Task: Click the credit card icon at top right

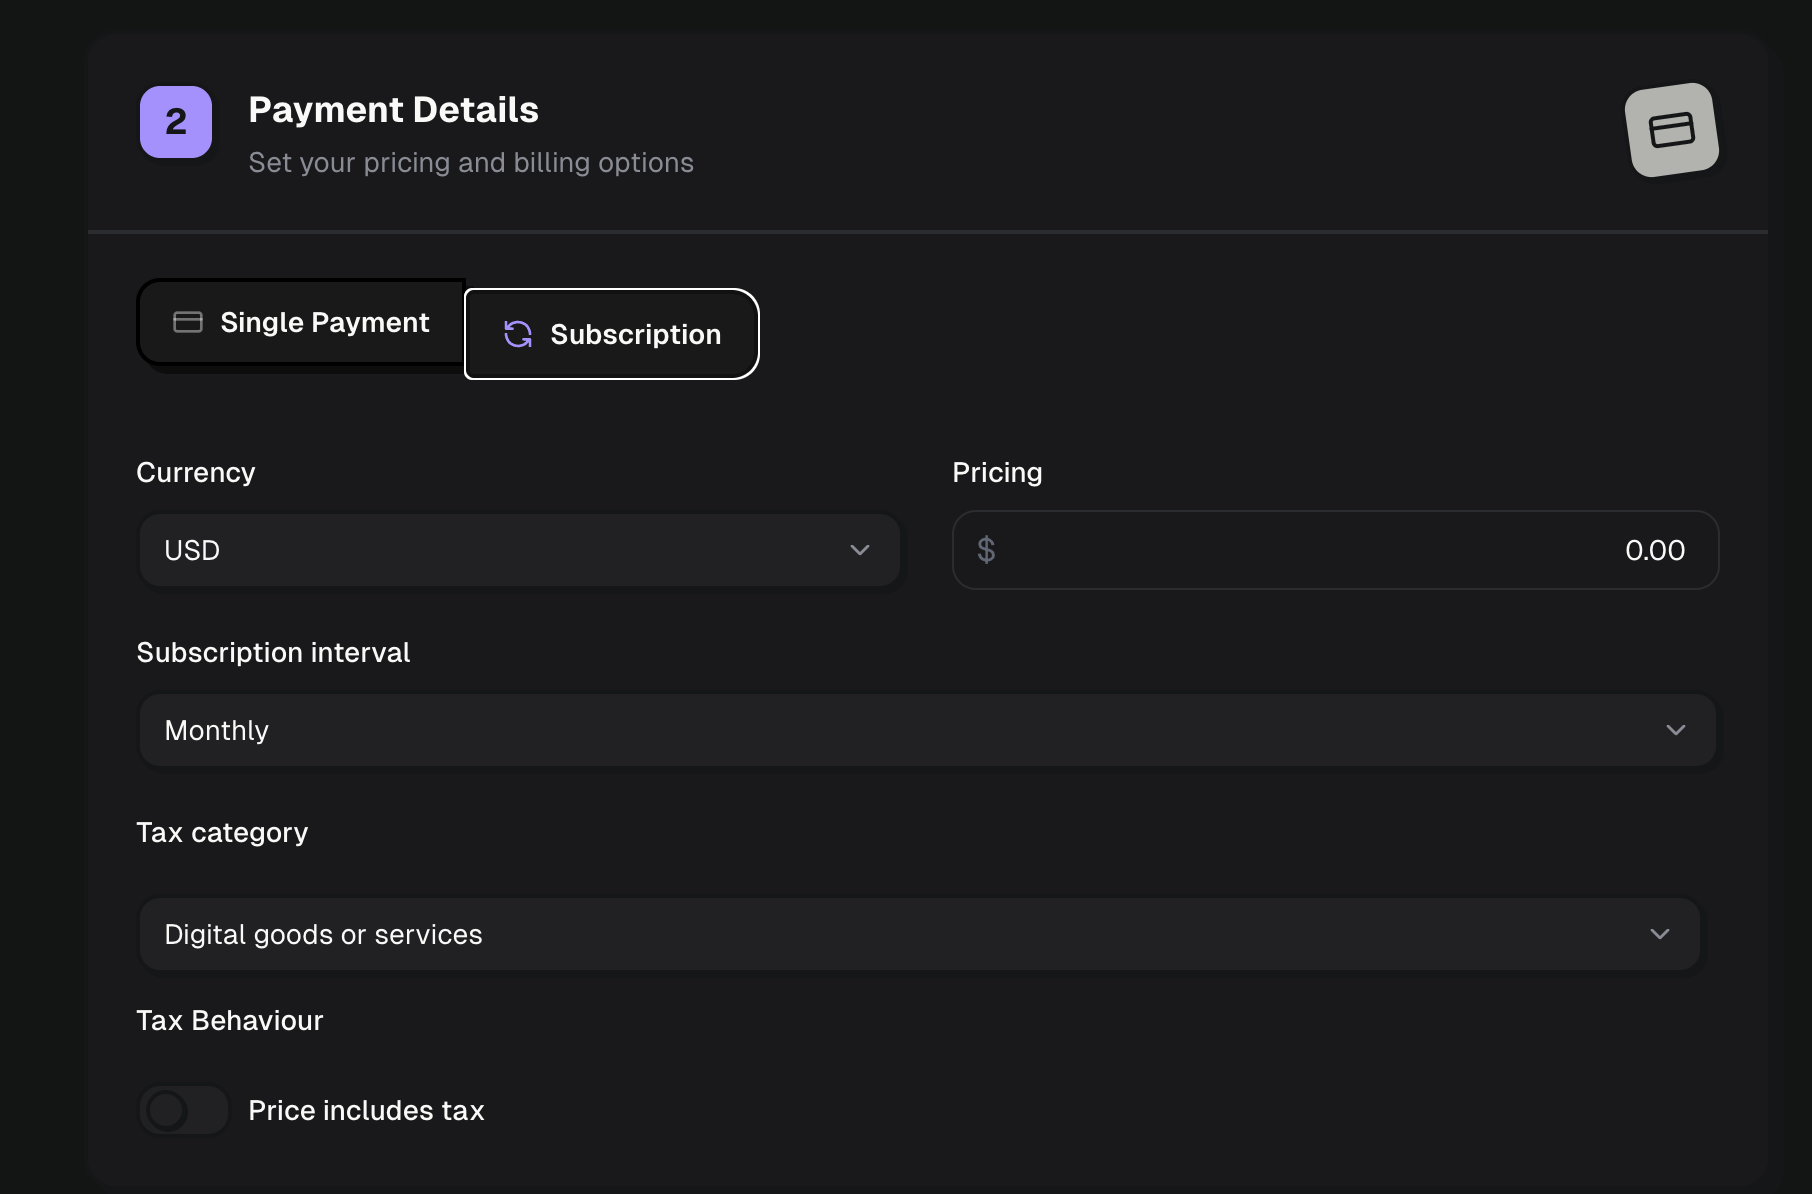Action: (x=1672, y=129)
